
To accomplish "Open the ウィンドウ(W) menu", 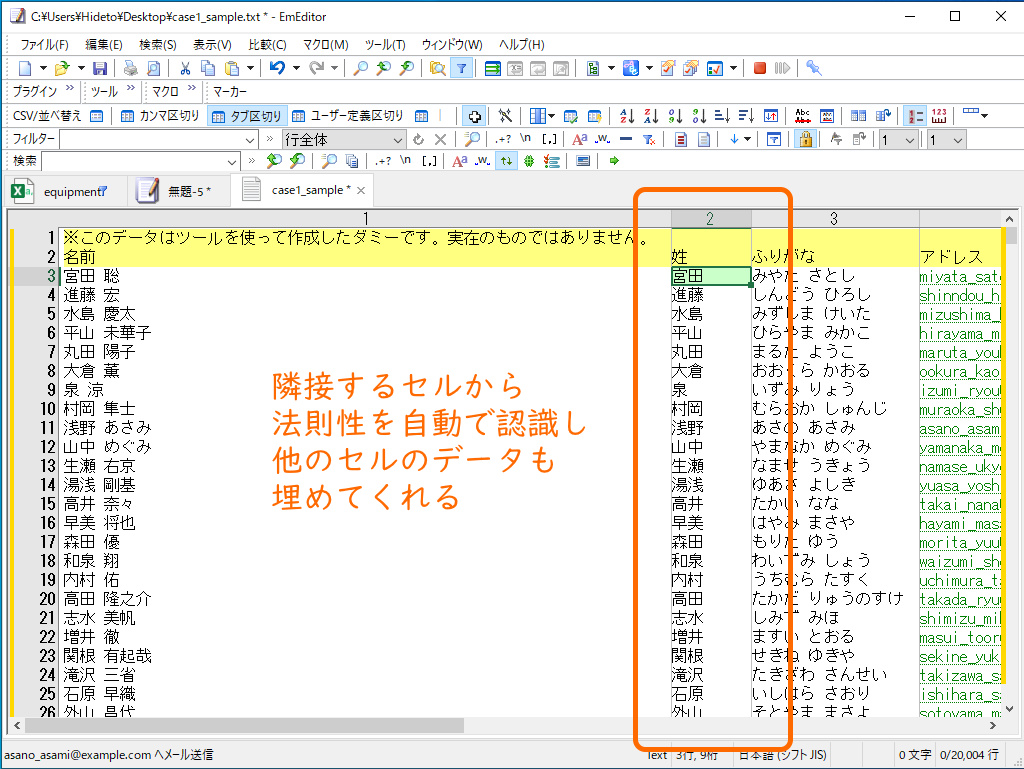I will (452, 44).
